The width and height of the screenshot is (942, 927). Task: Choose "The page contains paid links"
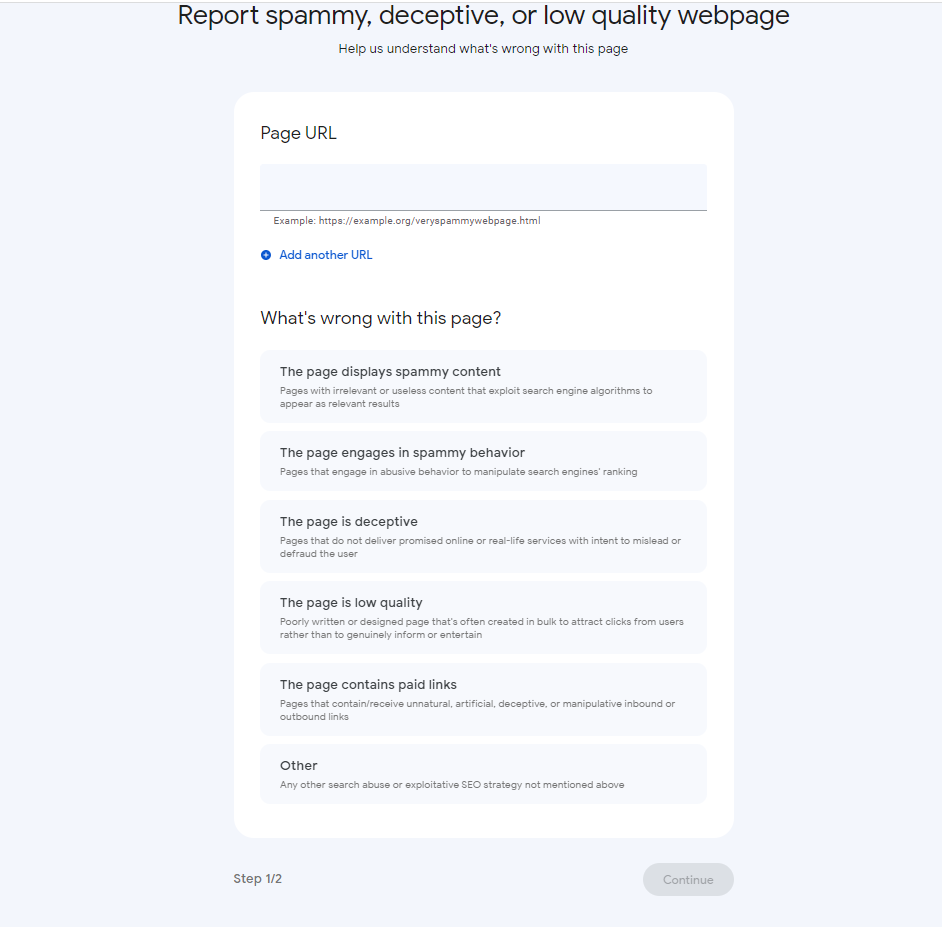tap(483, 699)
